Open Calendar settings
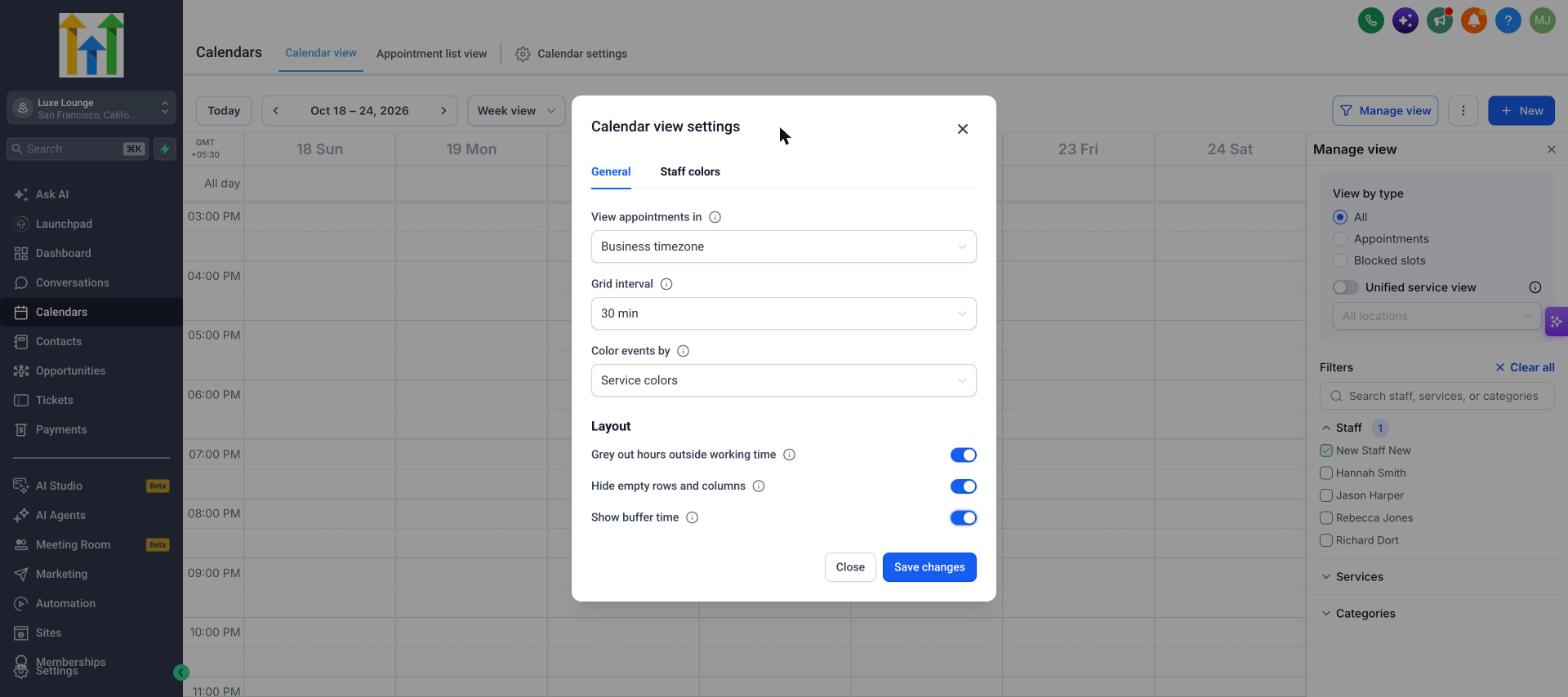This screenshot has width=1568, height=697. (x=571, y=54)
